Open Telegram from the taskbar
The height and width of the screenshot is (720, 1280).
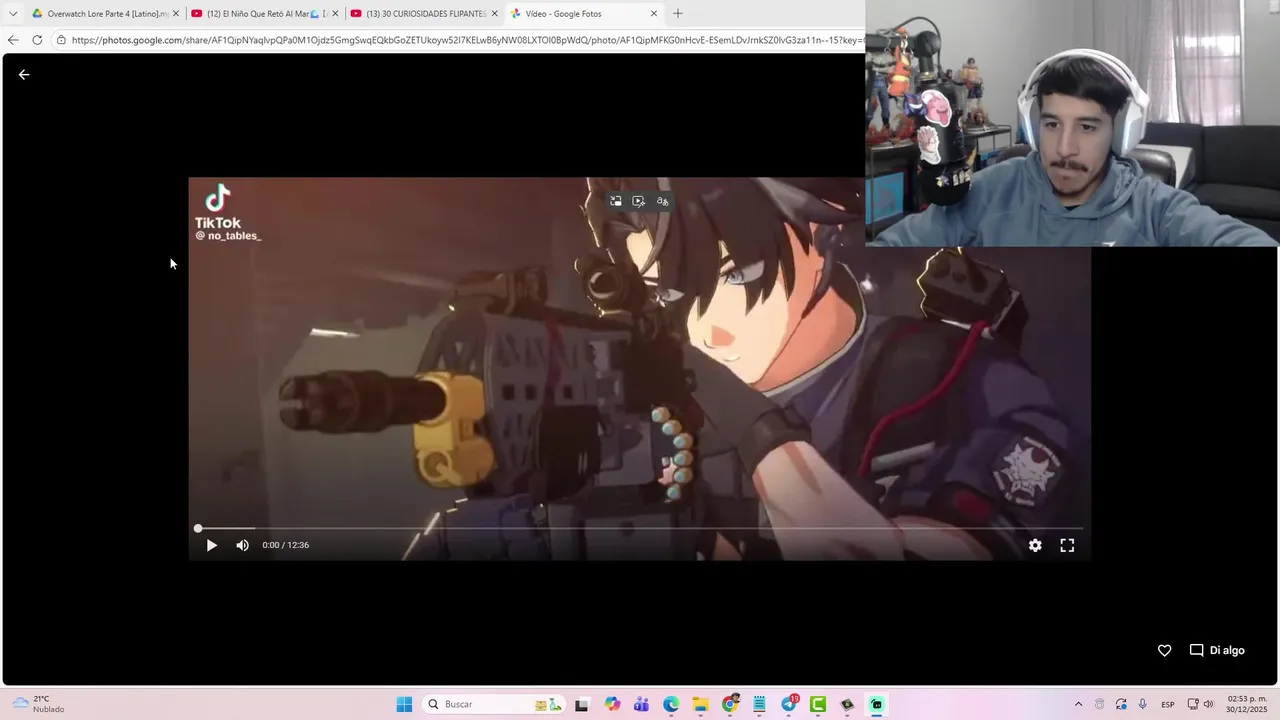pos(789,704)
